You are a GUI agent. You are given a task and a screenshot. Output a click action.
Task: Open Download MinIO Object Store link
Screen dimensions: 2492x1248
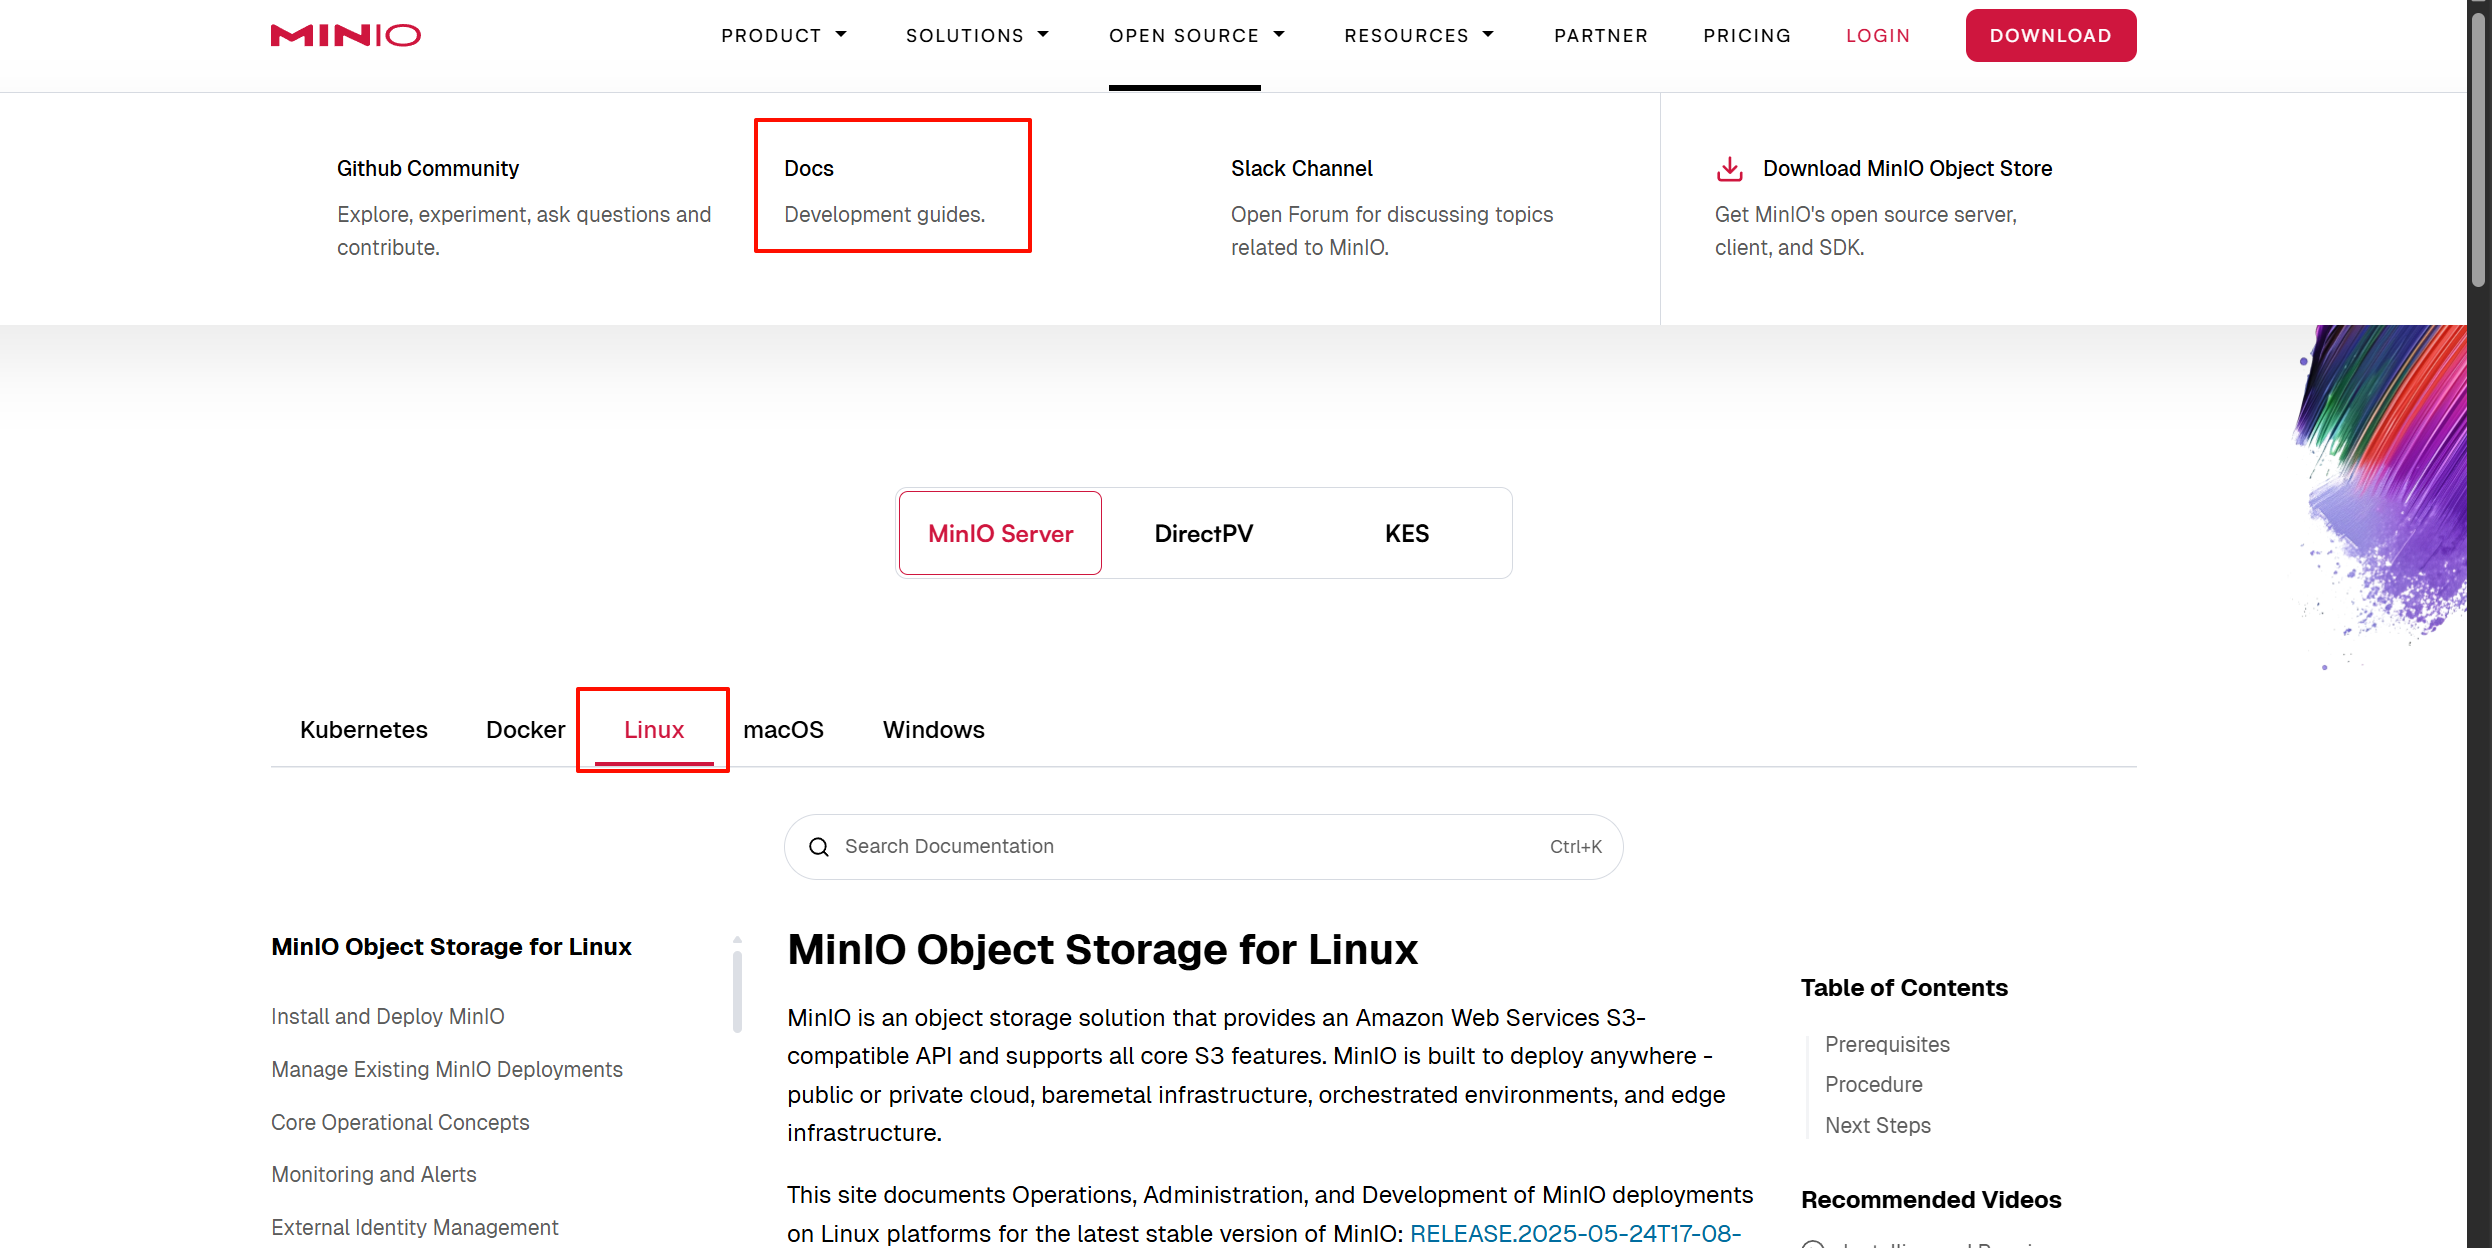(1907, 169)
